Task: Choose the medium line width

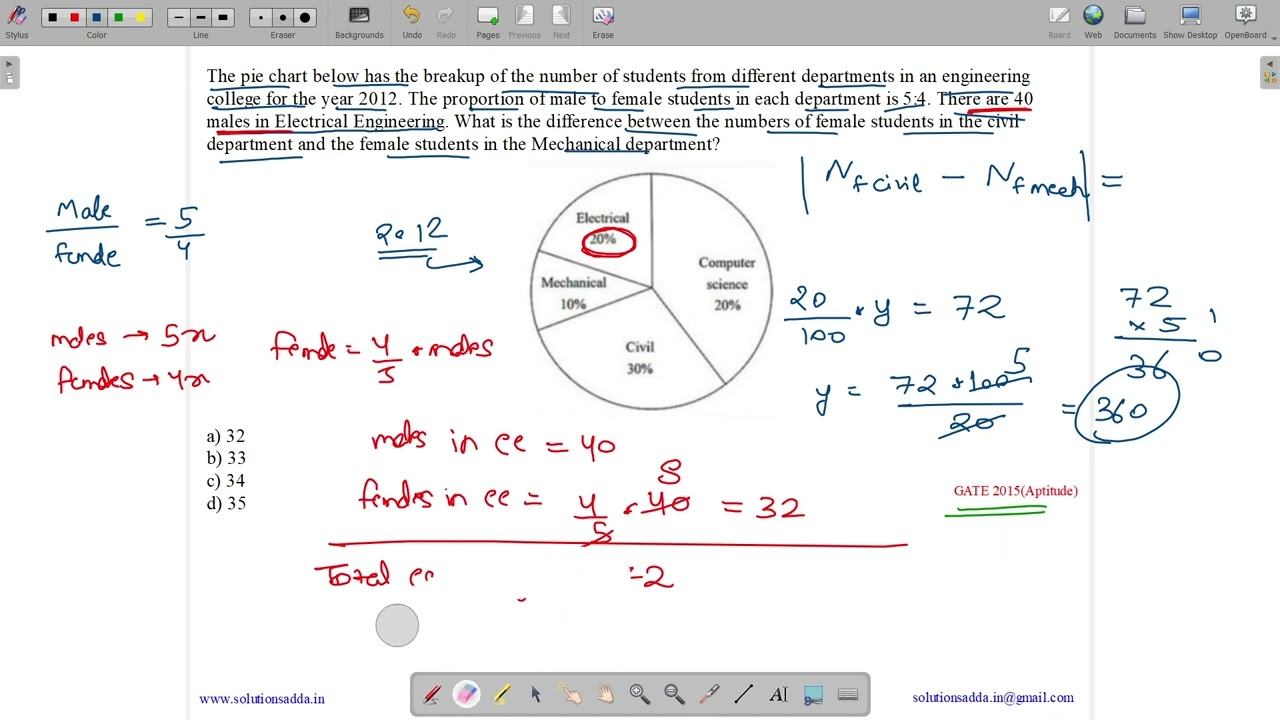Action: point(201,18)
